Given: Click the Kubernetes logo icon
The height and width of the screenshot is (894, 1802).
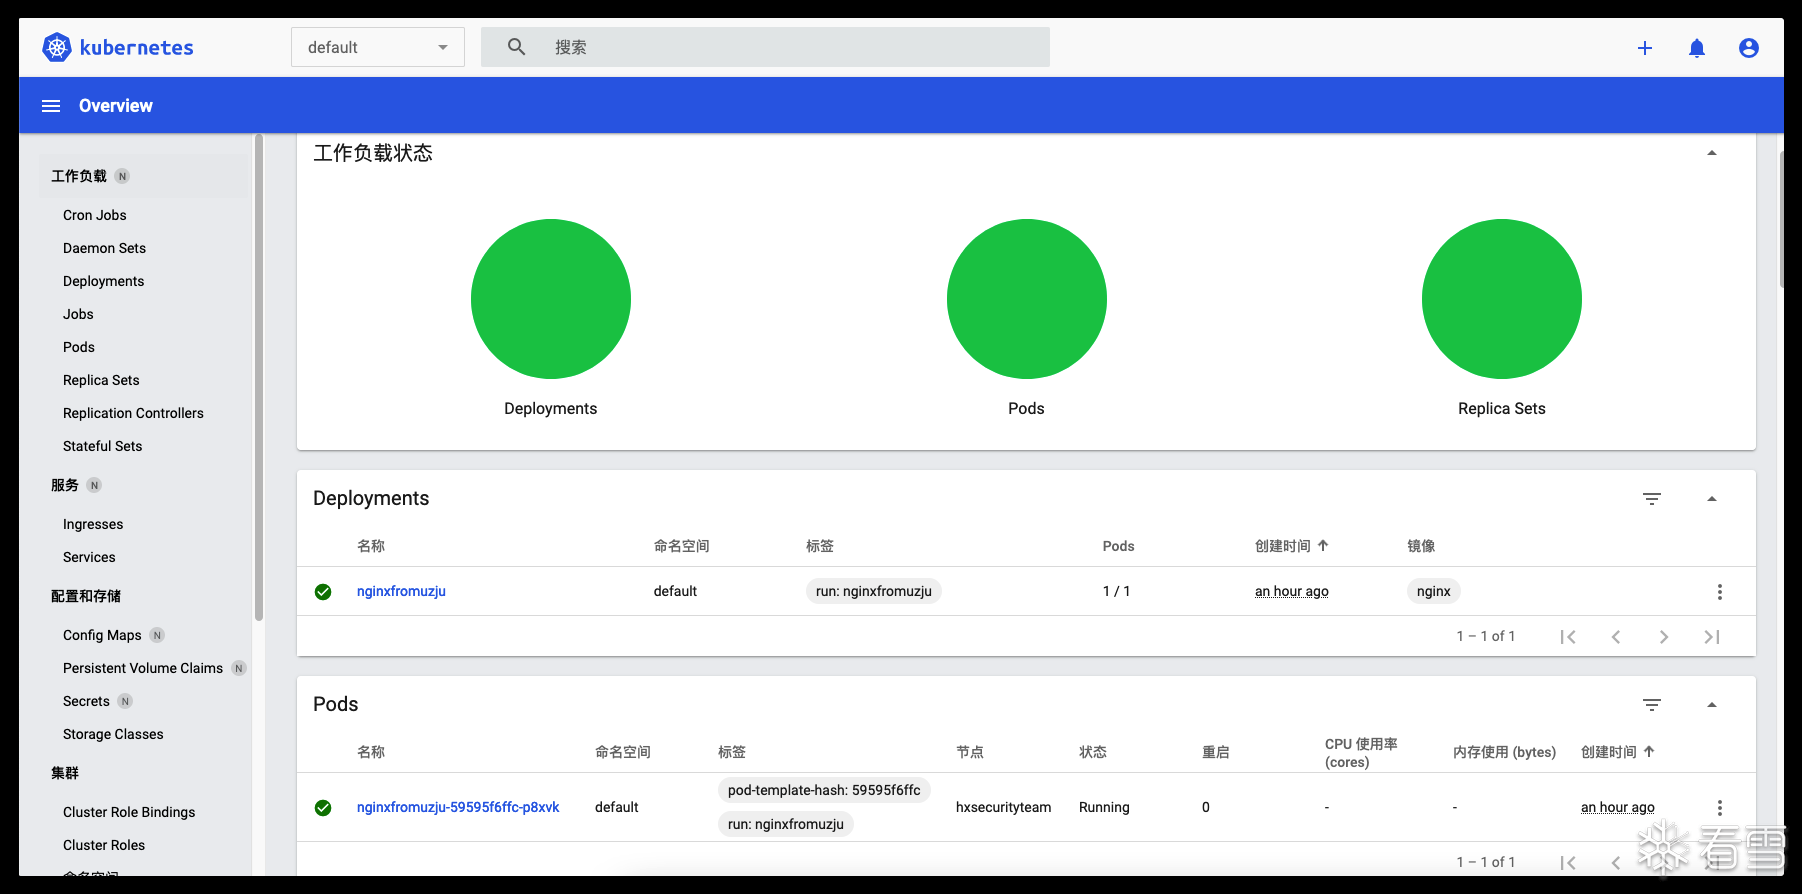Looking at the screenshot, I should click(57, 47).
